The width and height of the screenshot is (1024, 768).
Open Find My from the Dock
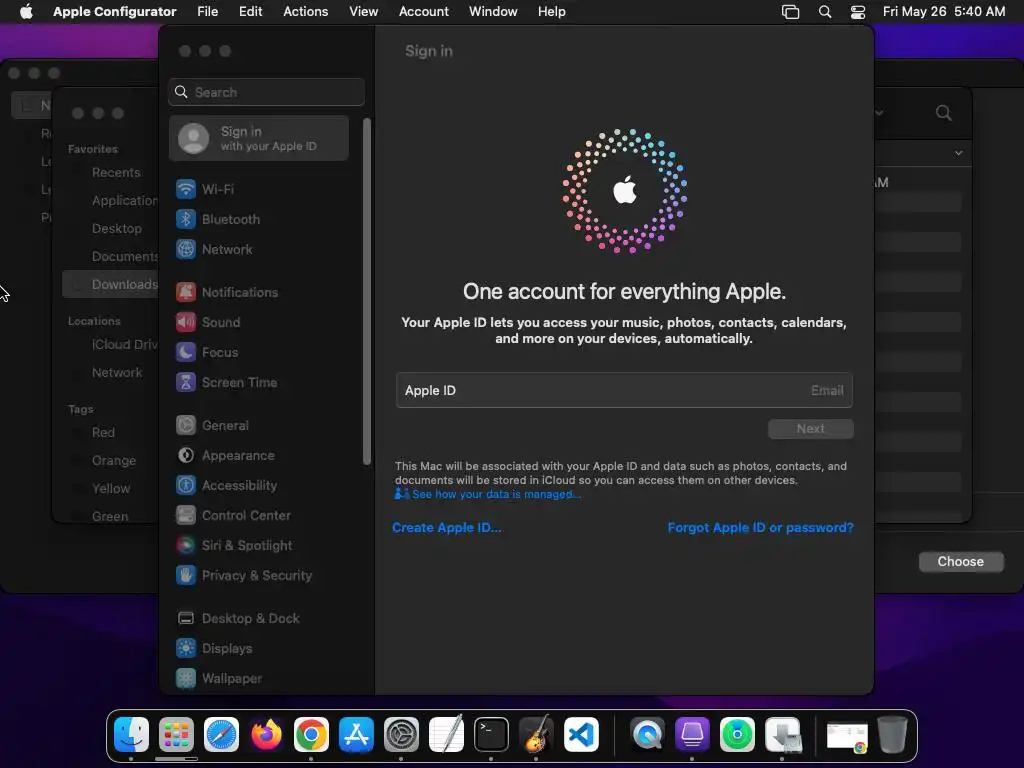pyautogui.click(x=737, y=735)
